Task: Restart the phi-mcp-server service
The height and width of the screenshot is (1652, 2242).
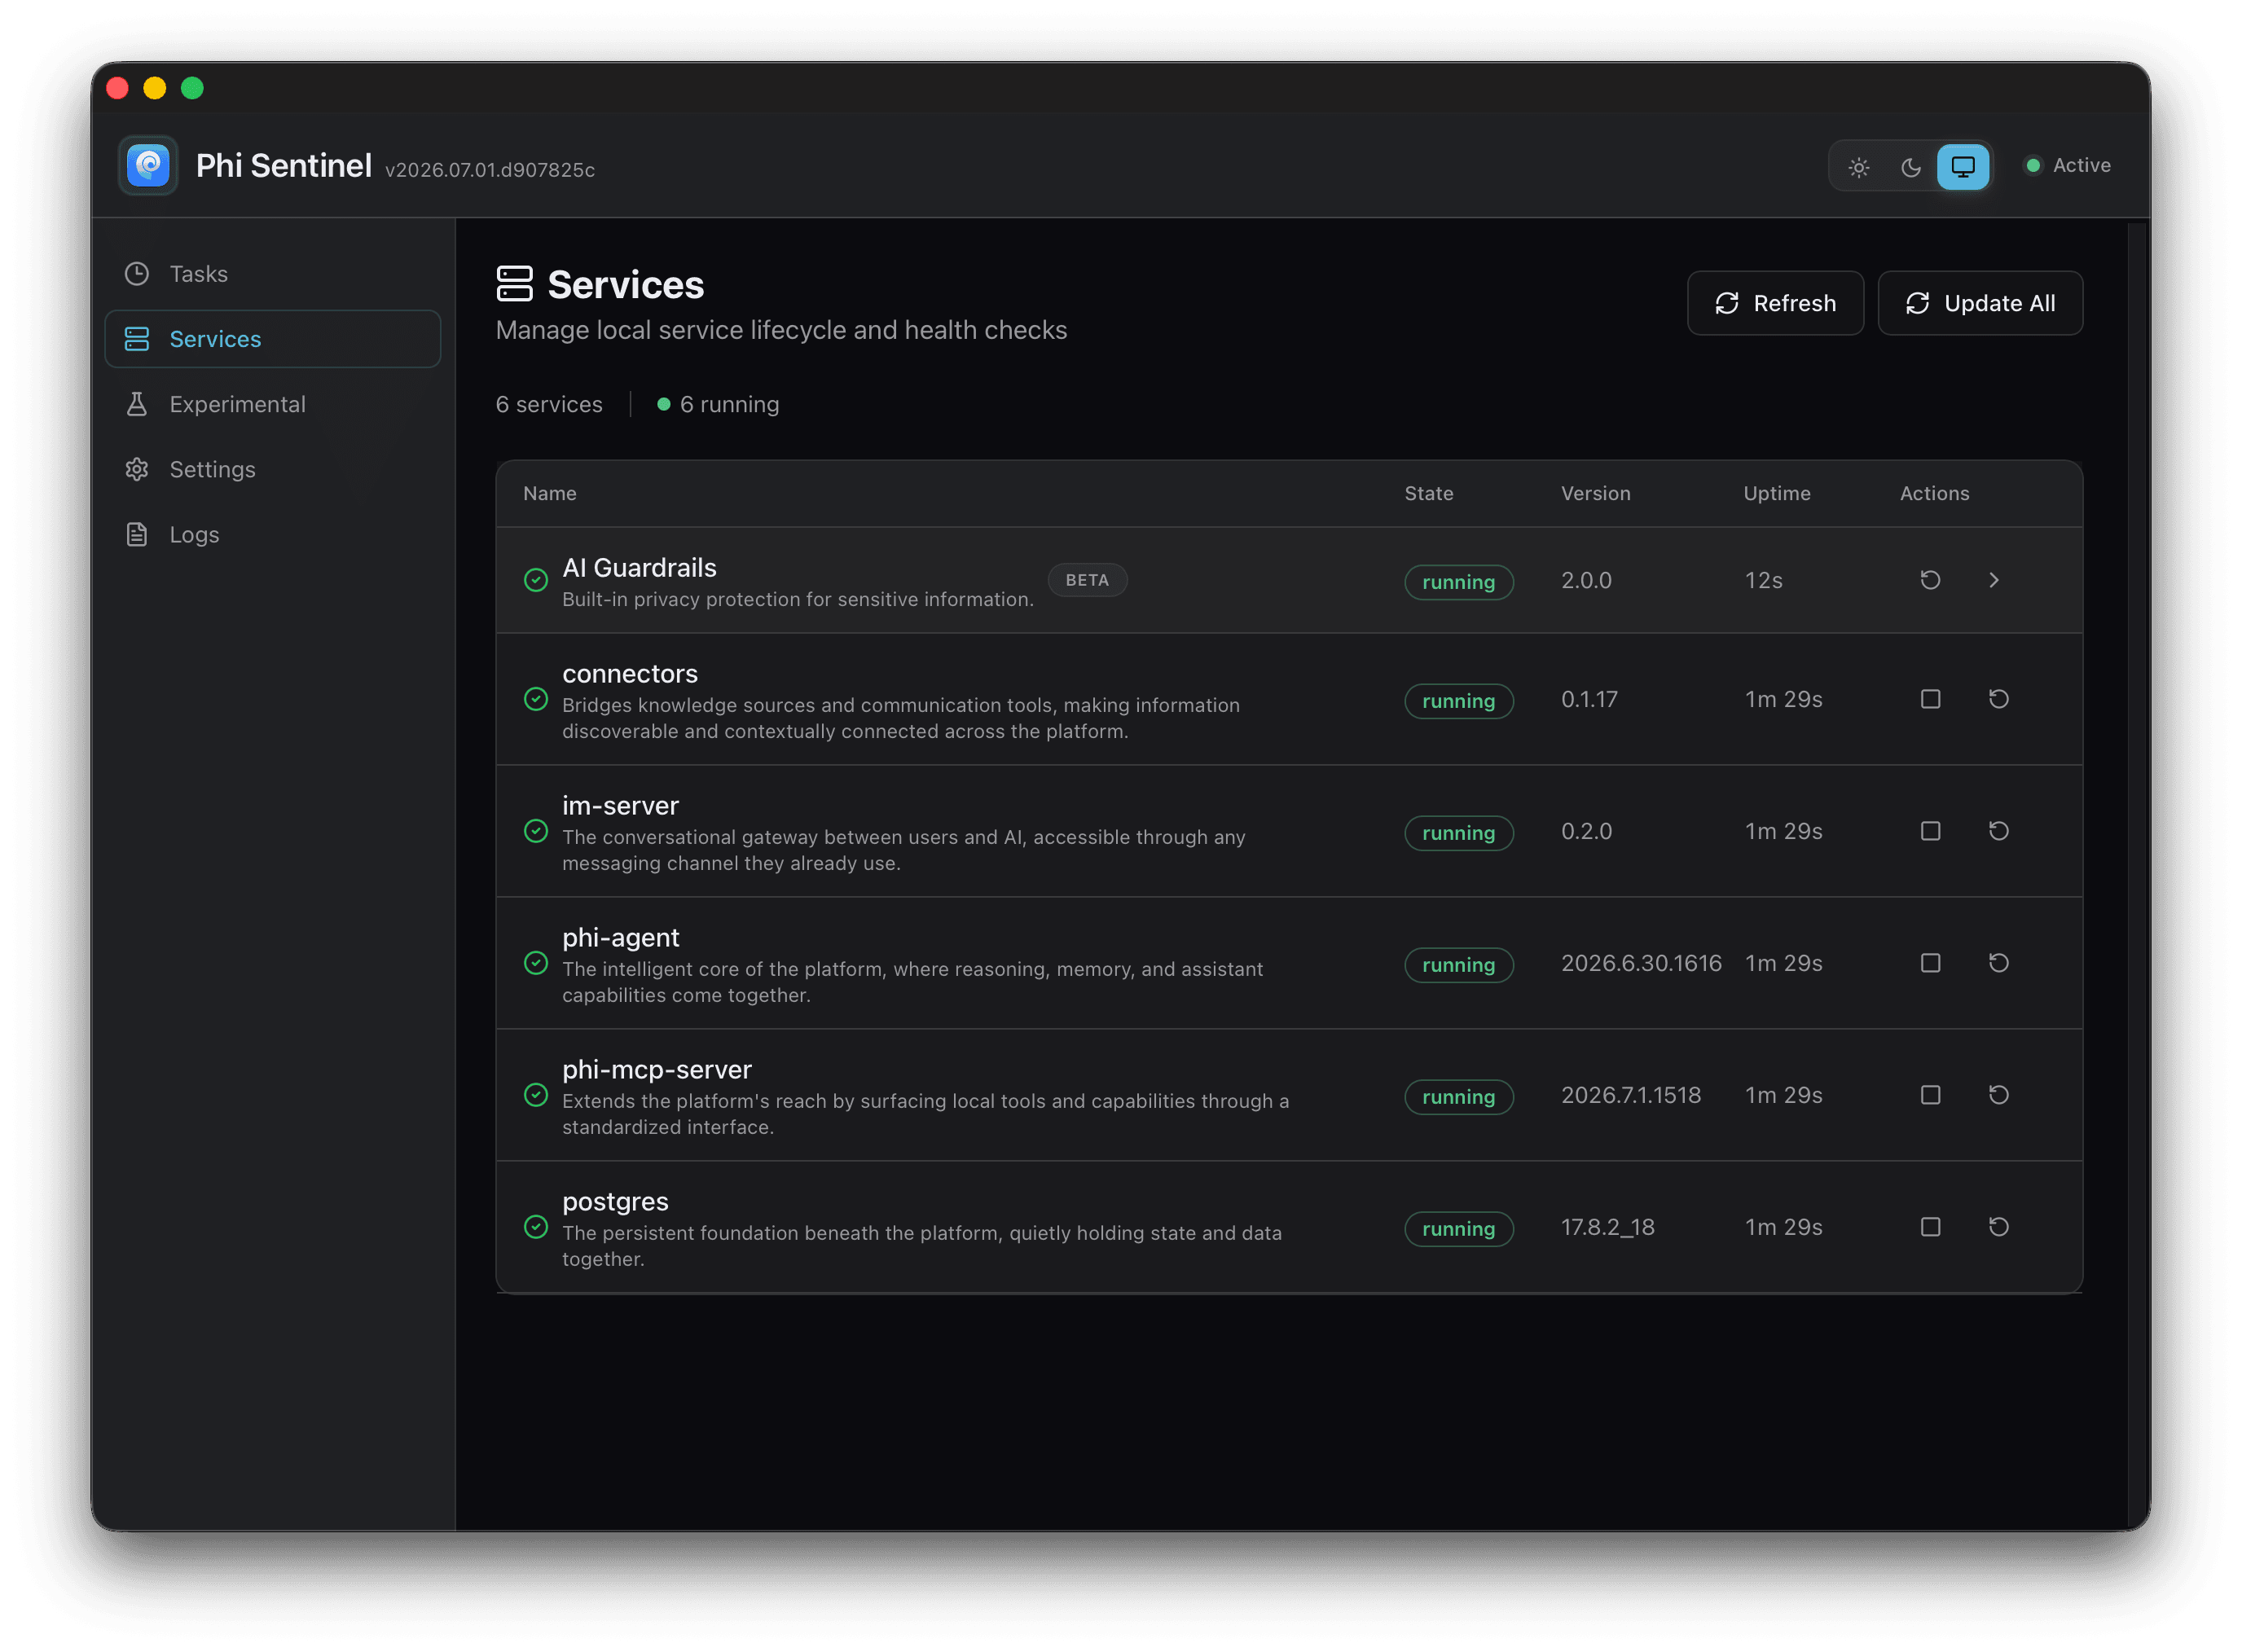Action: [1998, 1095]
